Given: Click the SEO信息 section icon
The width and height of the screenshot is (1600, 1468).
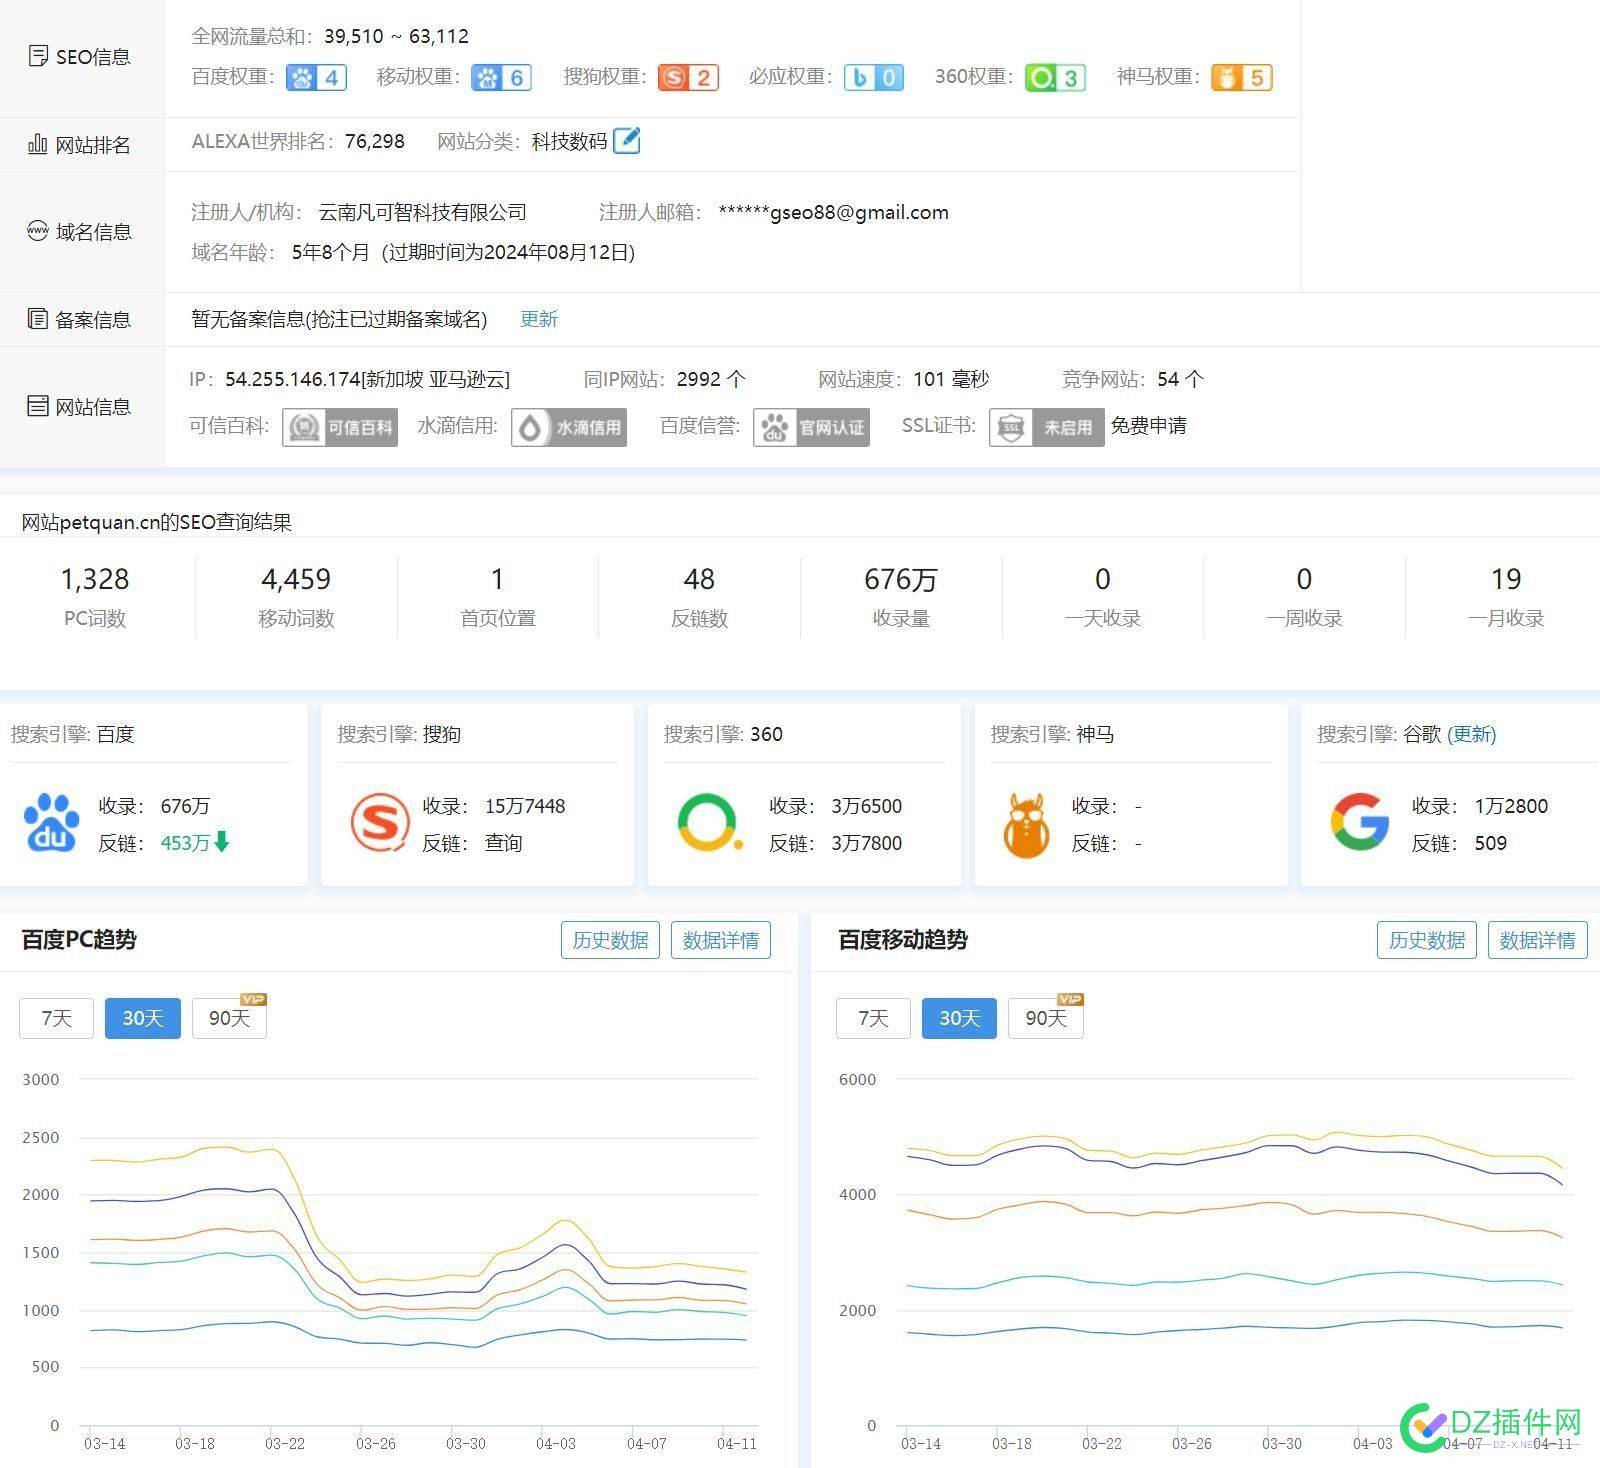Looking at the screenshot, I should 38,56.
